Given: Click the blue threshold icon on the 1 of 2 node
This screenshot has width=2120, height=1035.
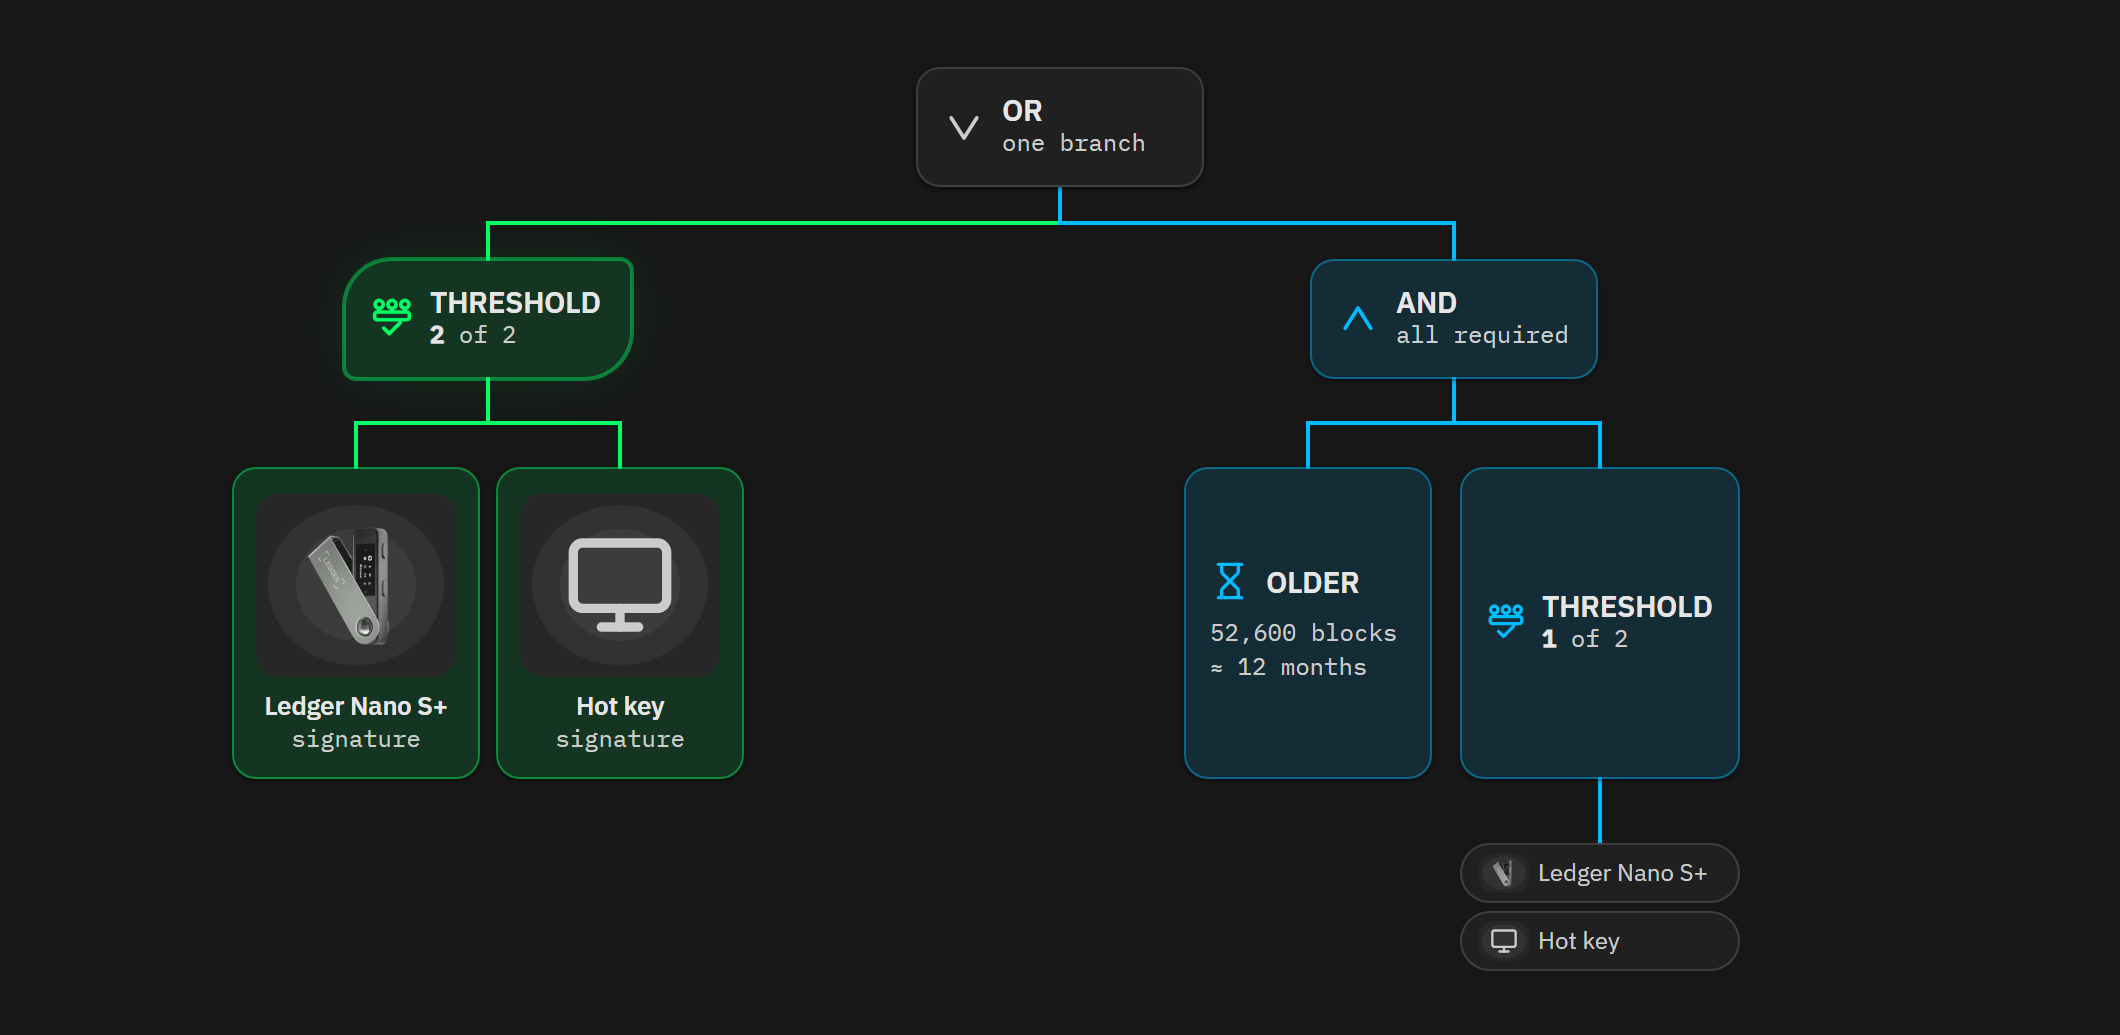Looking at the screenshot, I should pyautogui.click(x=1506, y=621).
